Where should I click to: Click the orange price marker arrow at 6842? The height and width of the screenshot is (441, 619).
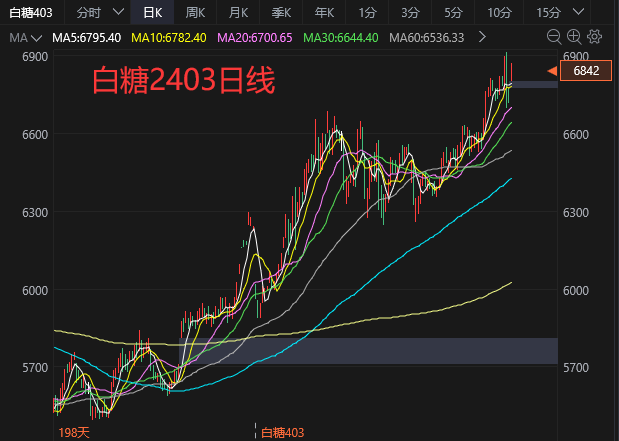552,71
